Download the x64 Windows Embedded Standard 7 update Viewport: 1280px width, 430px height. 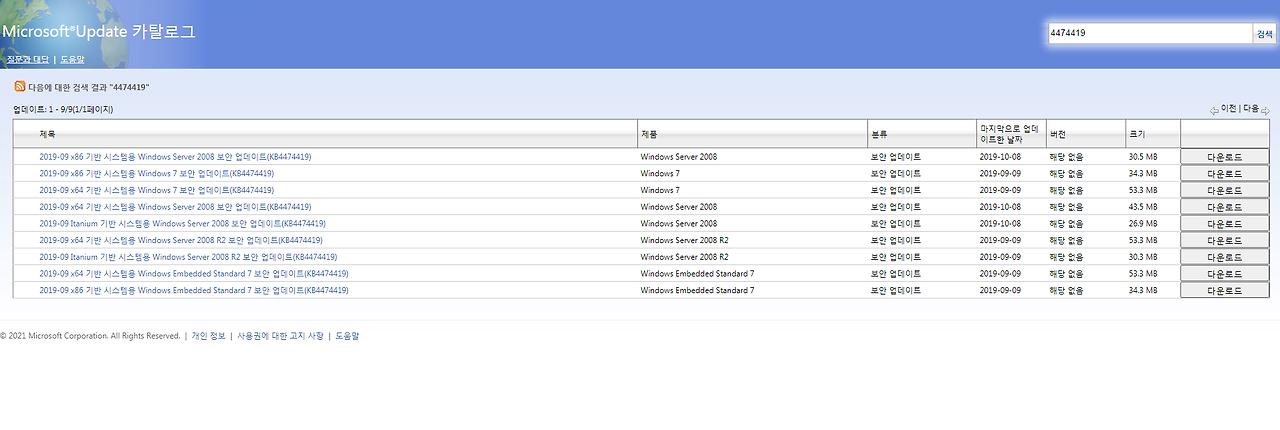pos(1224,273)
